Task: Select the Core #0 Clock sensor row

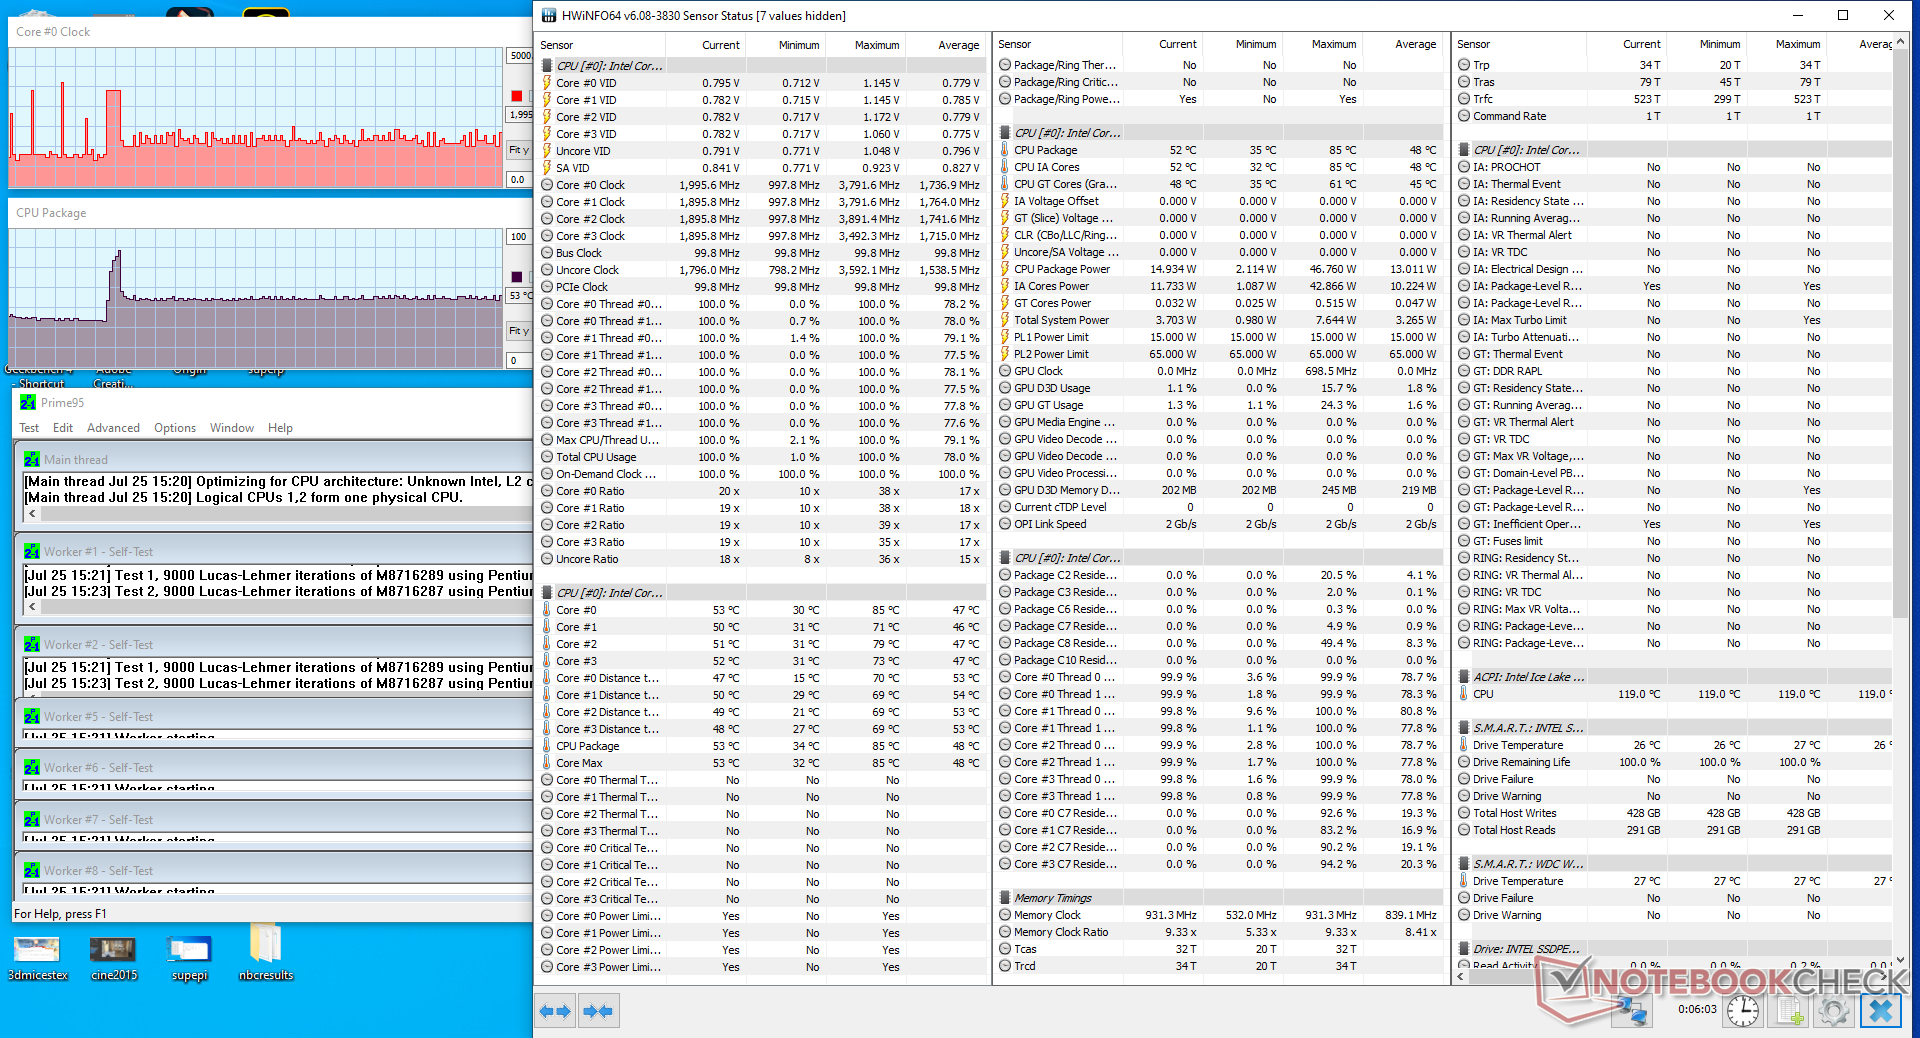Action: pyautogui.click(x=762, y=185)
